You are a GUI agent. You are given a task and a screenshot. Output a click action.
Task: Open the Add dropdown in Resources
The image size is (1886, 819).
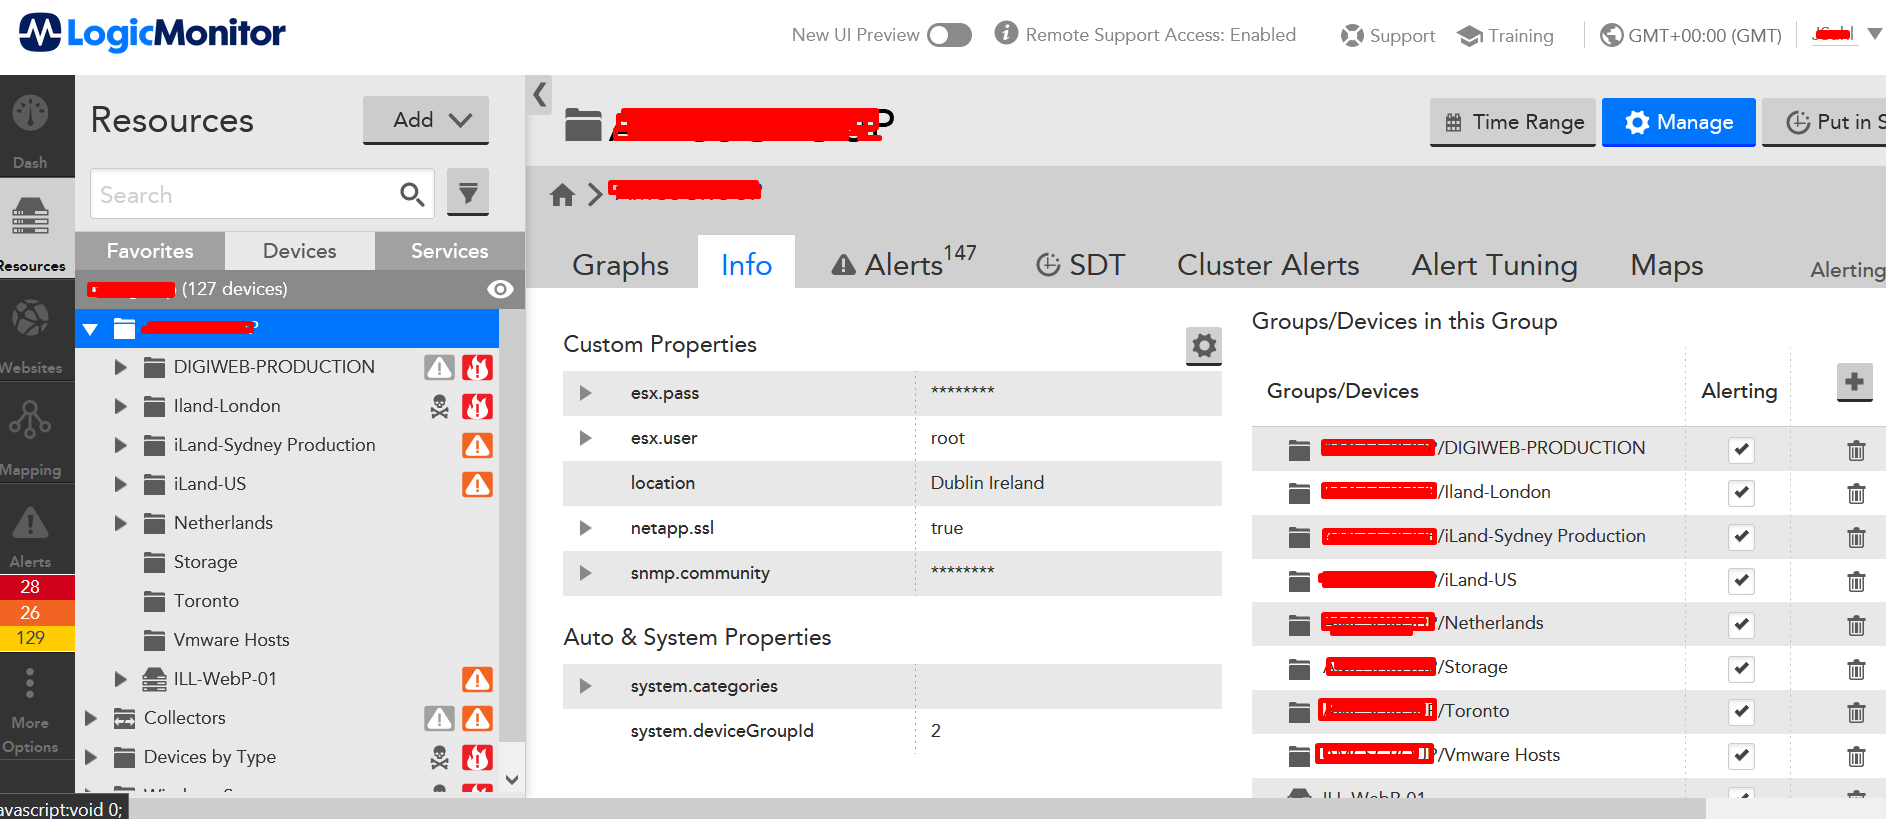point(426,120)
